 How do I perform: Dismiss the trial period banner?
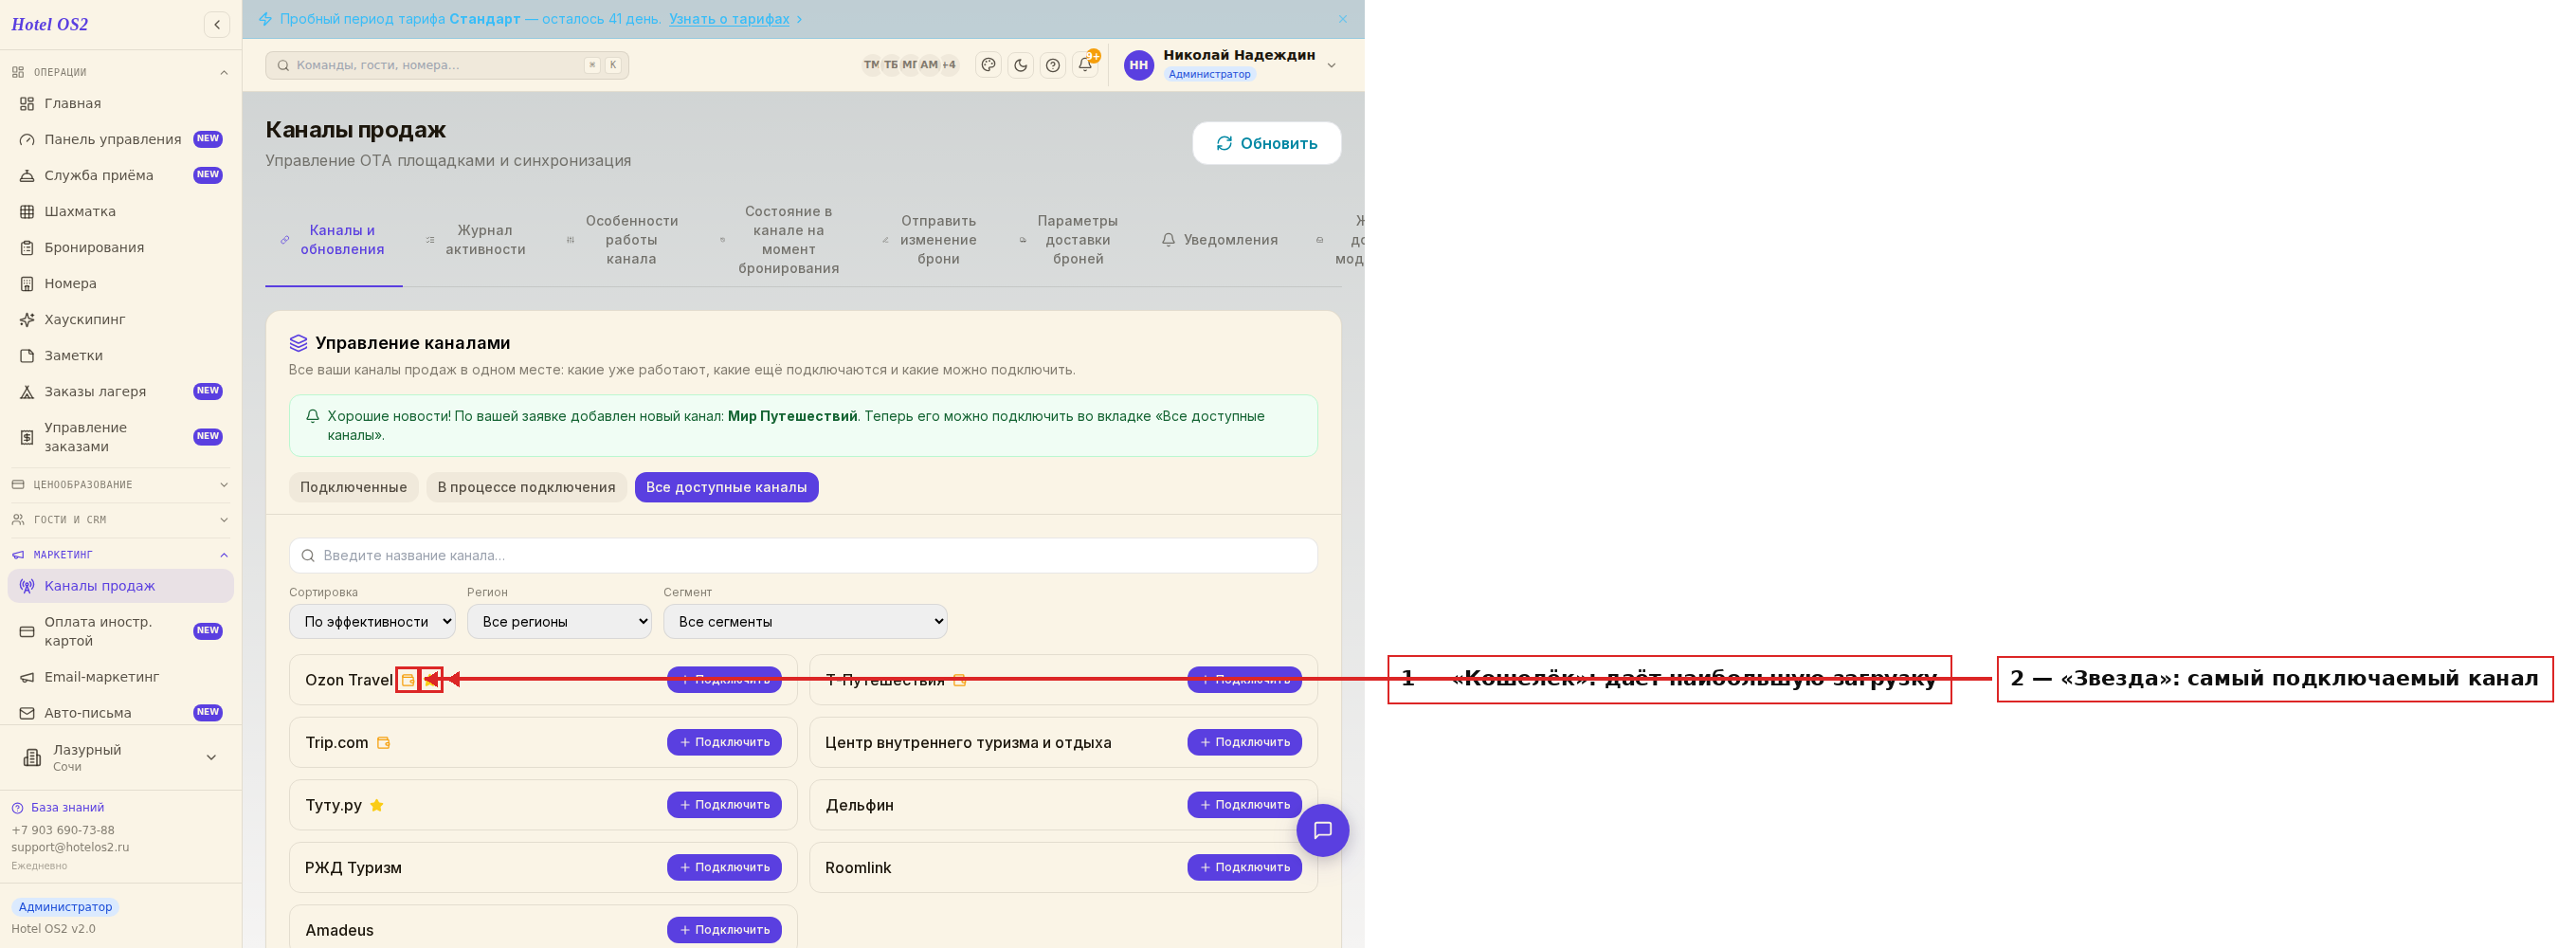tap(1342, 19)
